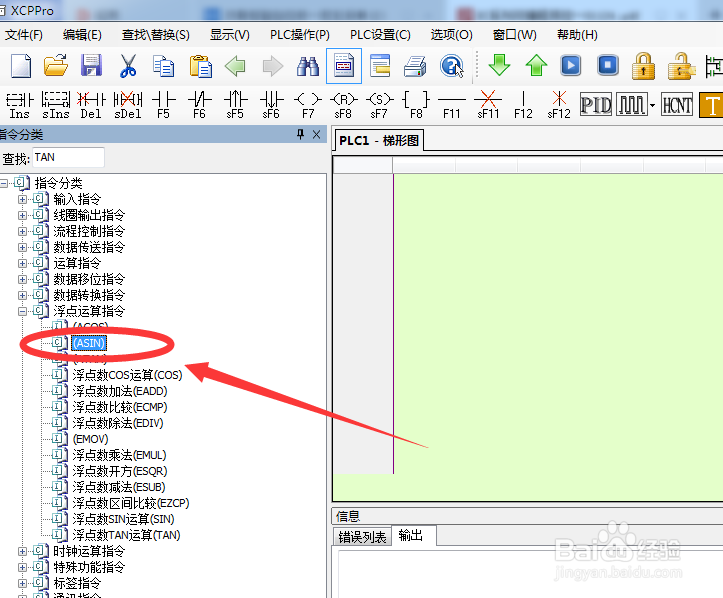Open the PID instruction tool

coord(596,105)
